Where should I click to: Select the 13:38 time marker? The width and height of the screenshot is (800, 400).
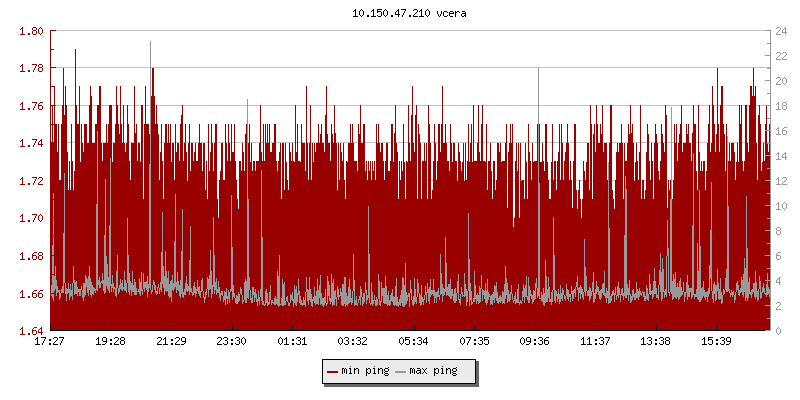(x=656, y=341)
